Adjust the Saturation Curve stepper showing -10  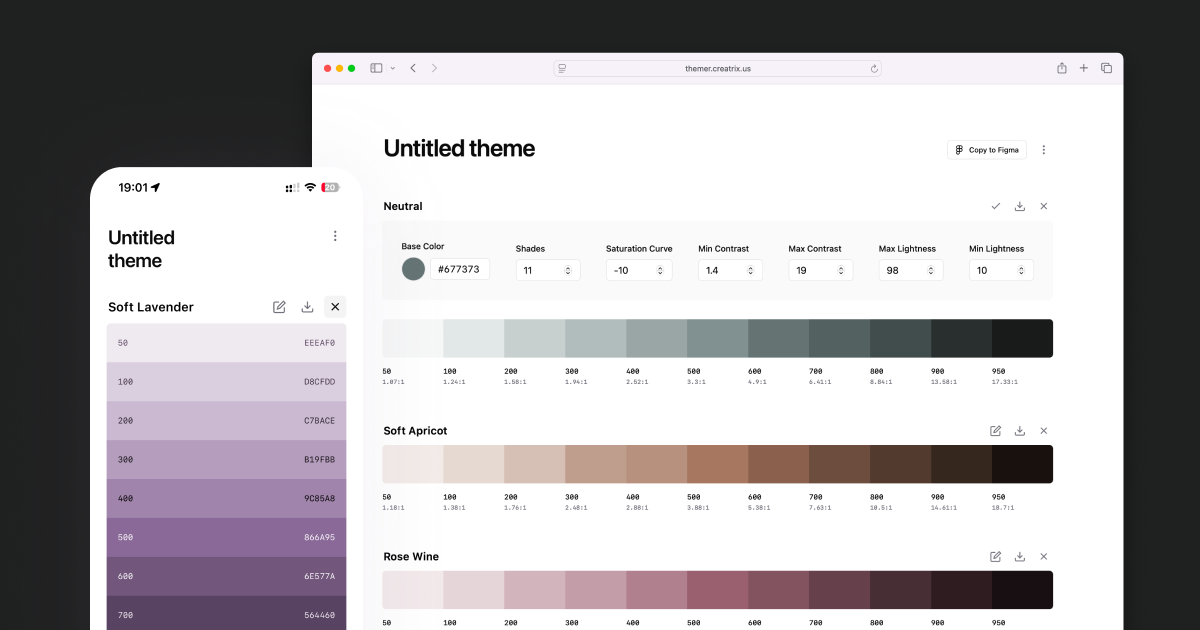coord(639,270)
